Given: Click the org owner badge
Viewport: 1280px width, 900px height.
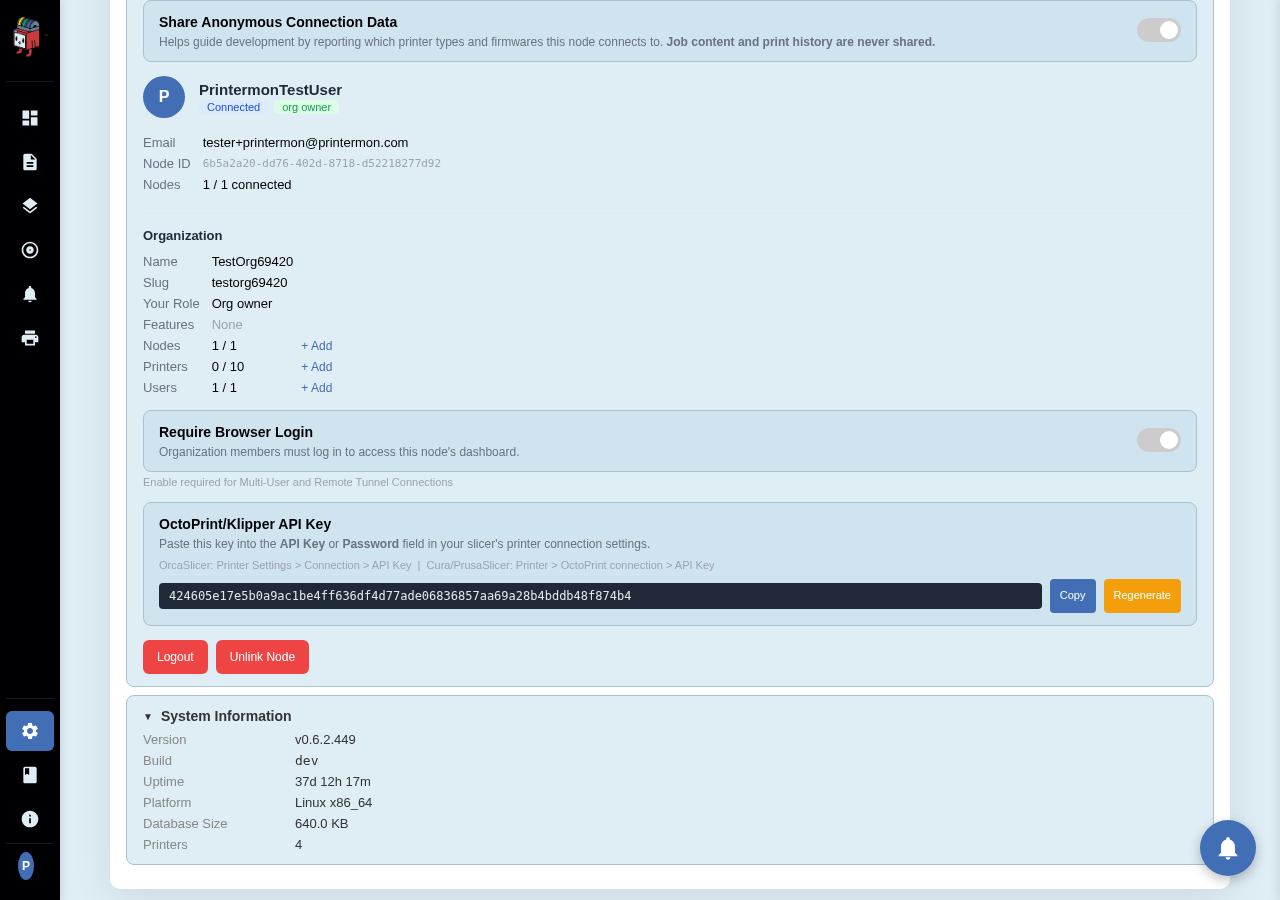Looking at the screenshot, I should tap(306, 107).
